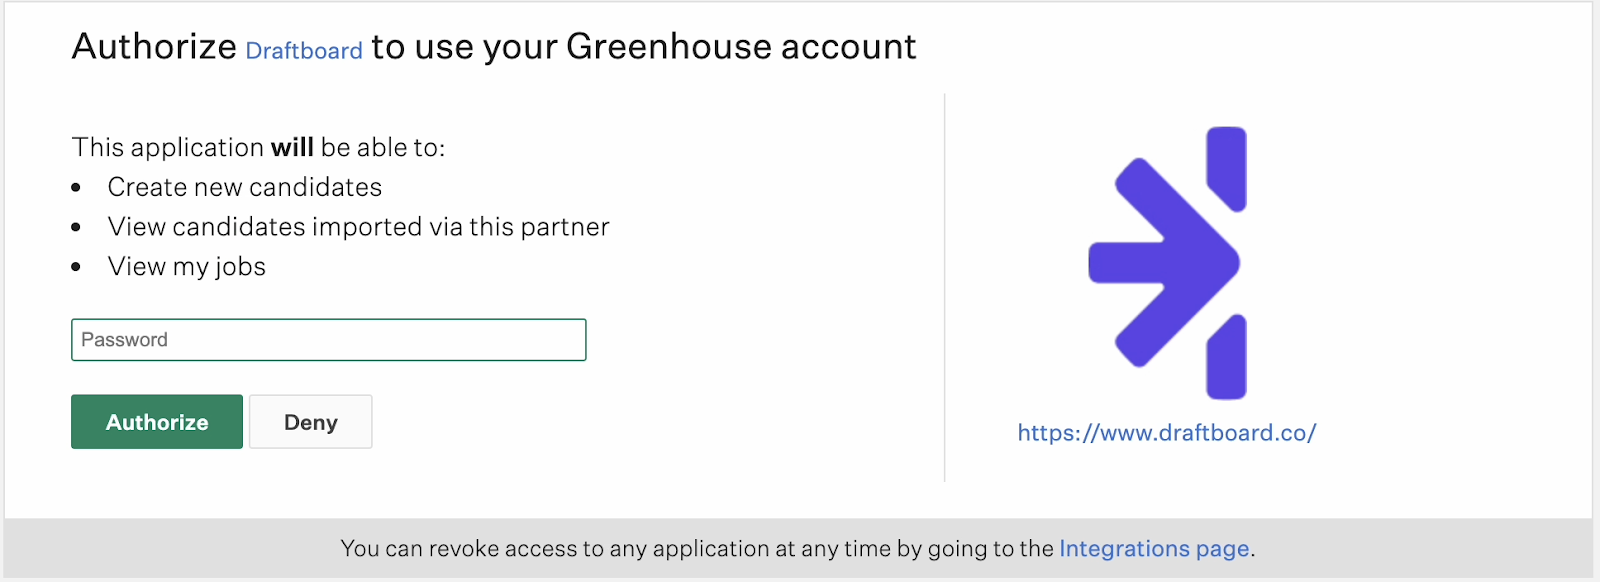Open the https://www.draftboard.co/ link
Image resolution: width=1600 pixels, height=582 pixels.
point(1167,433)
